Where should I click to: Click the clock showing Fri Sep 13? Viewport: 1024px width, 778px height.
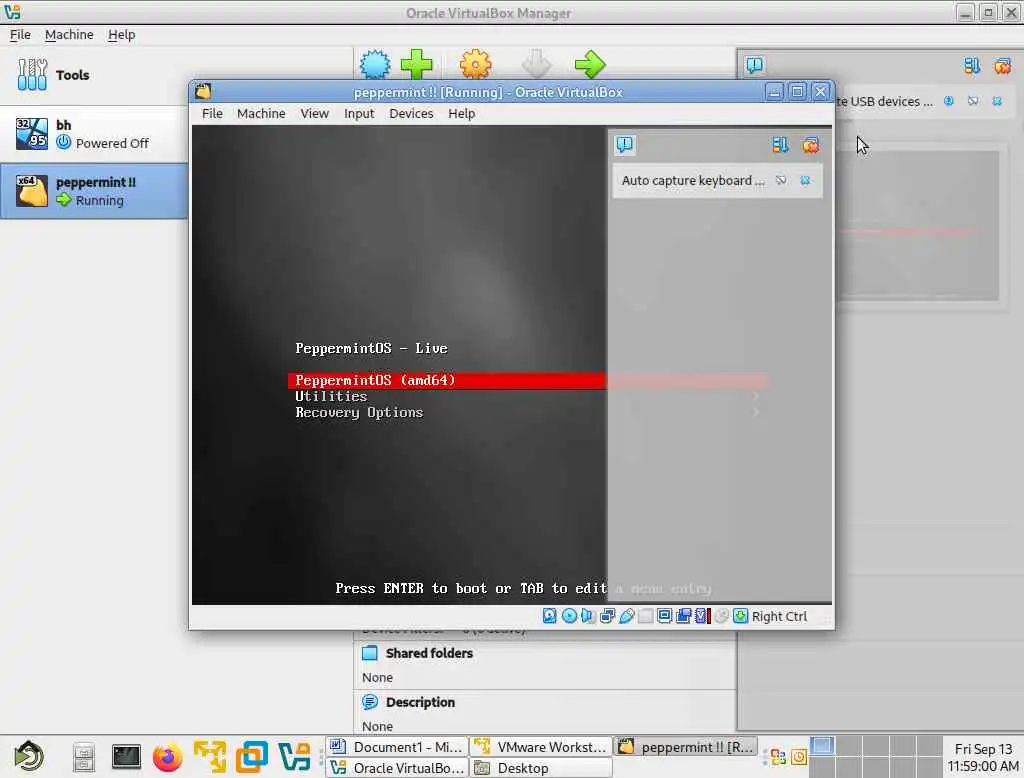tap(983, 757)
